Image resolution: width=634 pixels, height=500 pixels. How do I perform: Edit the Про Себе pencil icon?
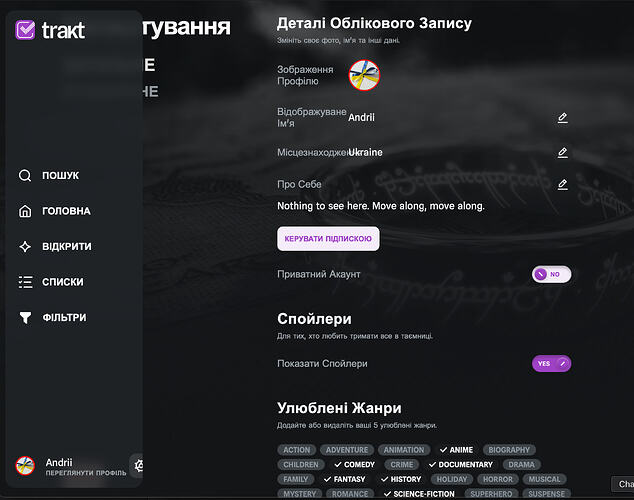[562, 184]
